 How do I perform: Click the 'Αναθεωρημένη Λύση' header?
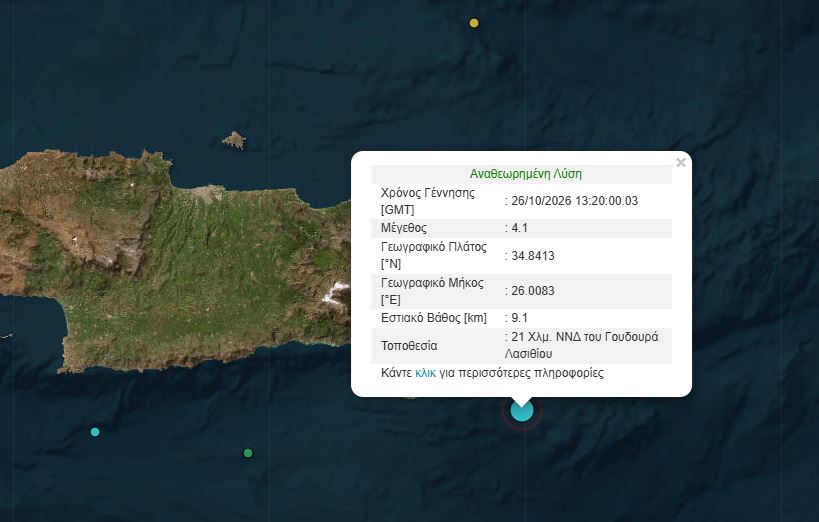(525, 174)
